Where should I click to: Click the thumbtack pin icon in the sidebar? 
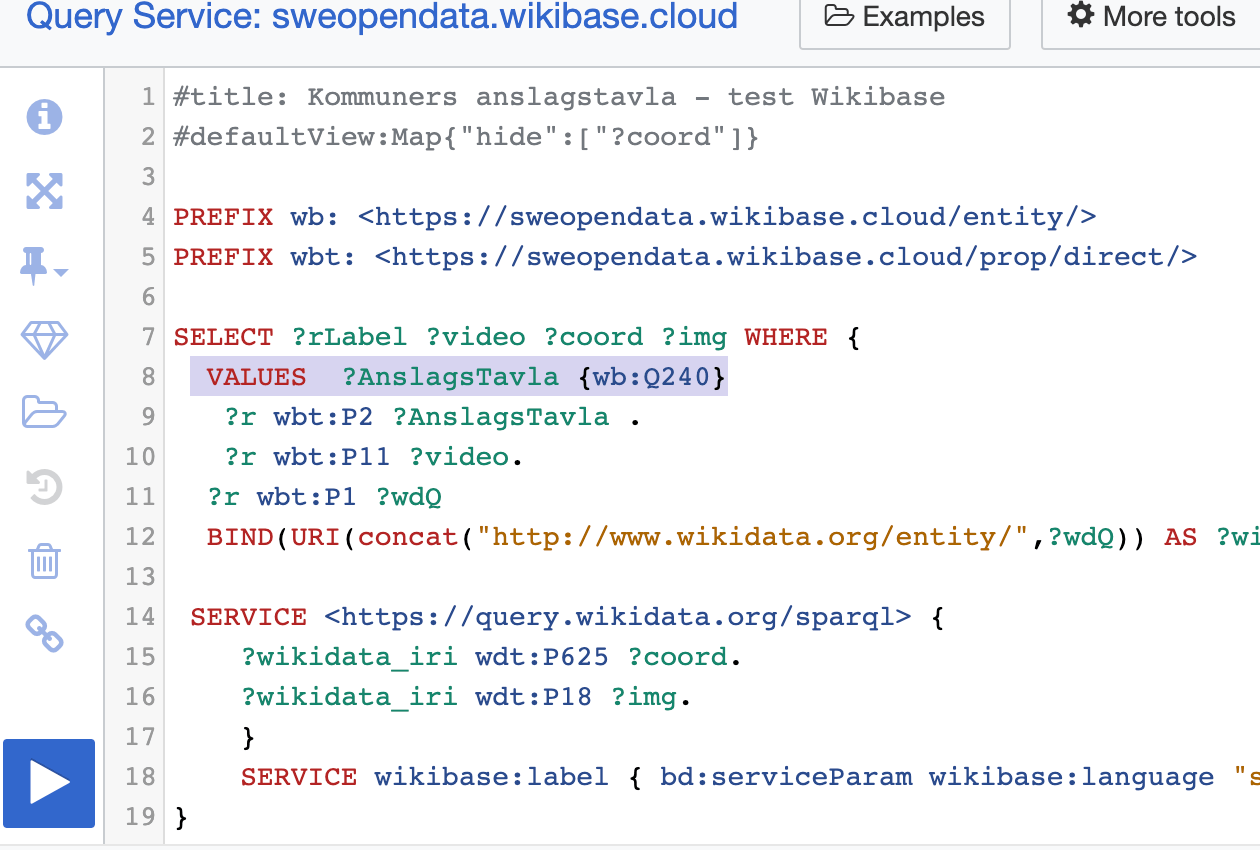42,267
